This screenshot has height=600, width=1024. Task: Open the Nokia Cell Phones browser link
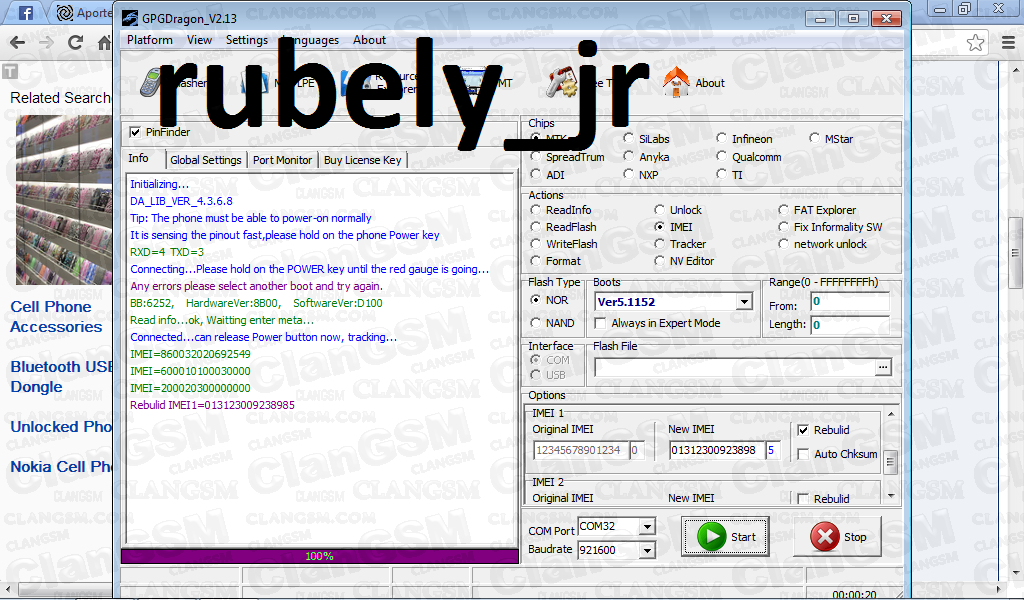pos(61,467)
